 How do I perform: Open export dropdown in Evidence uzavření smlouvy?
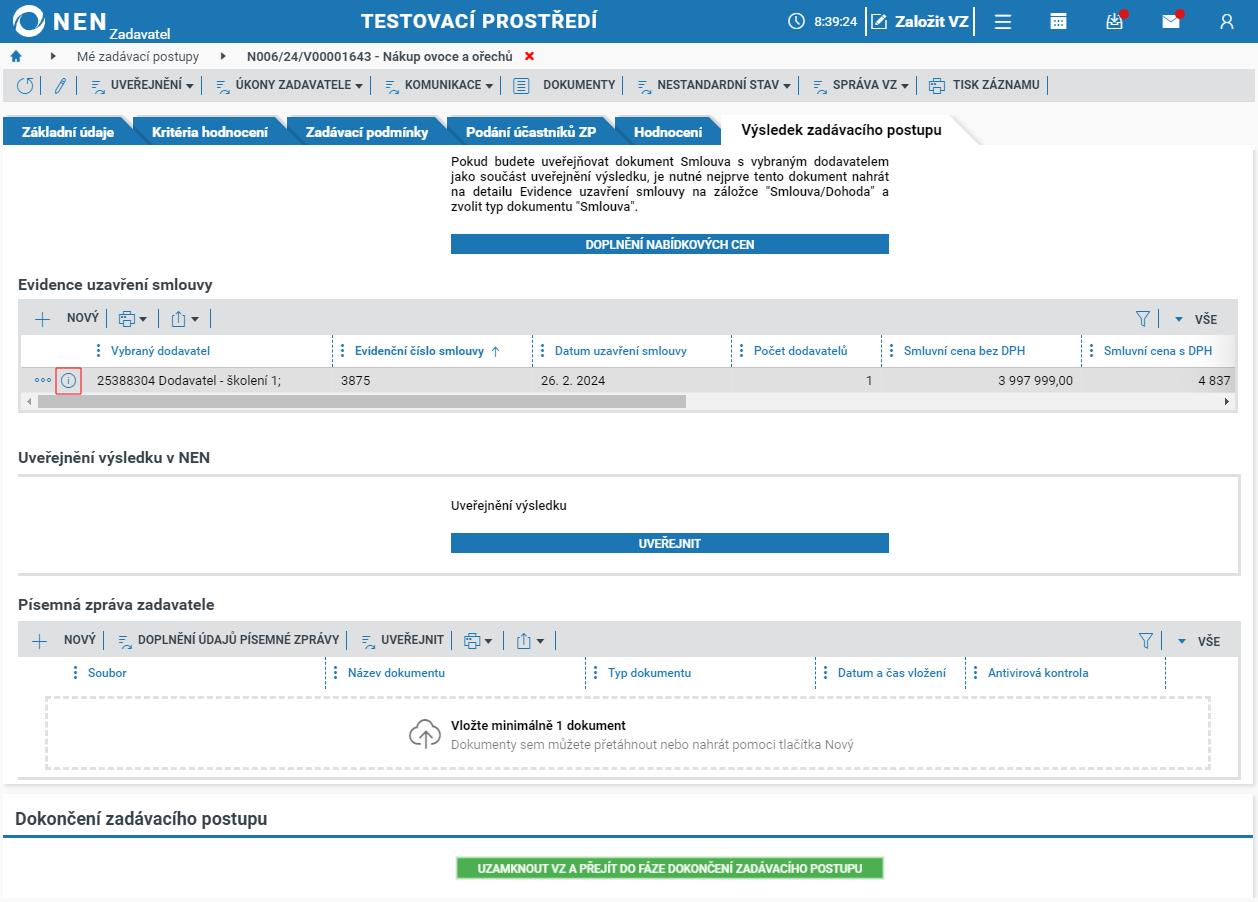pos(184,319)
